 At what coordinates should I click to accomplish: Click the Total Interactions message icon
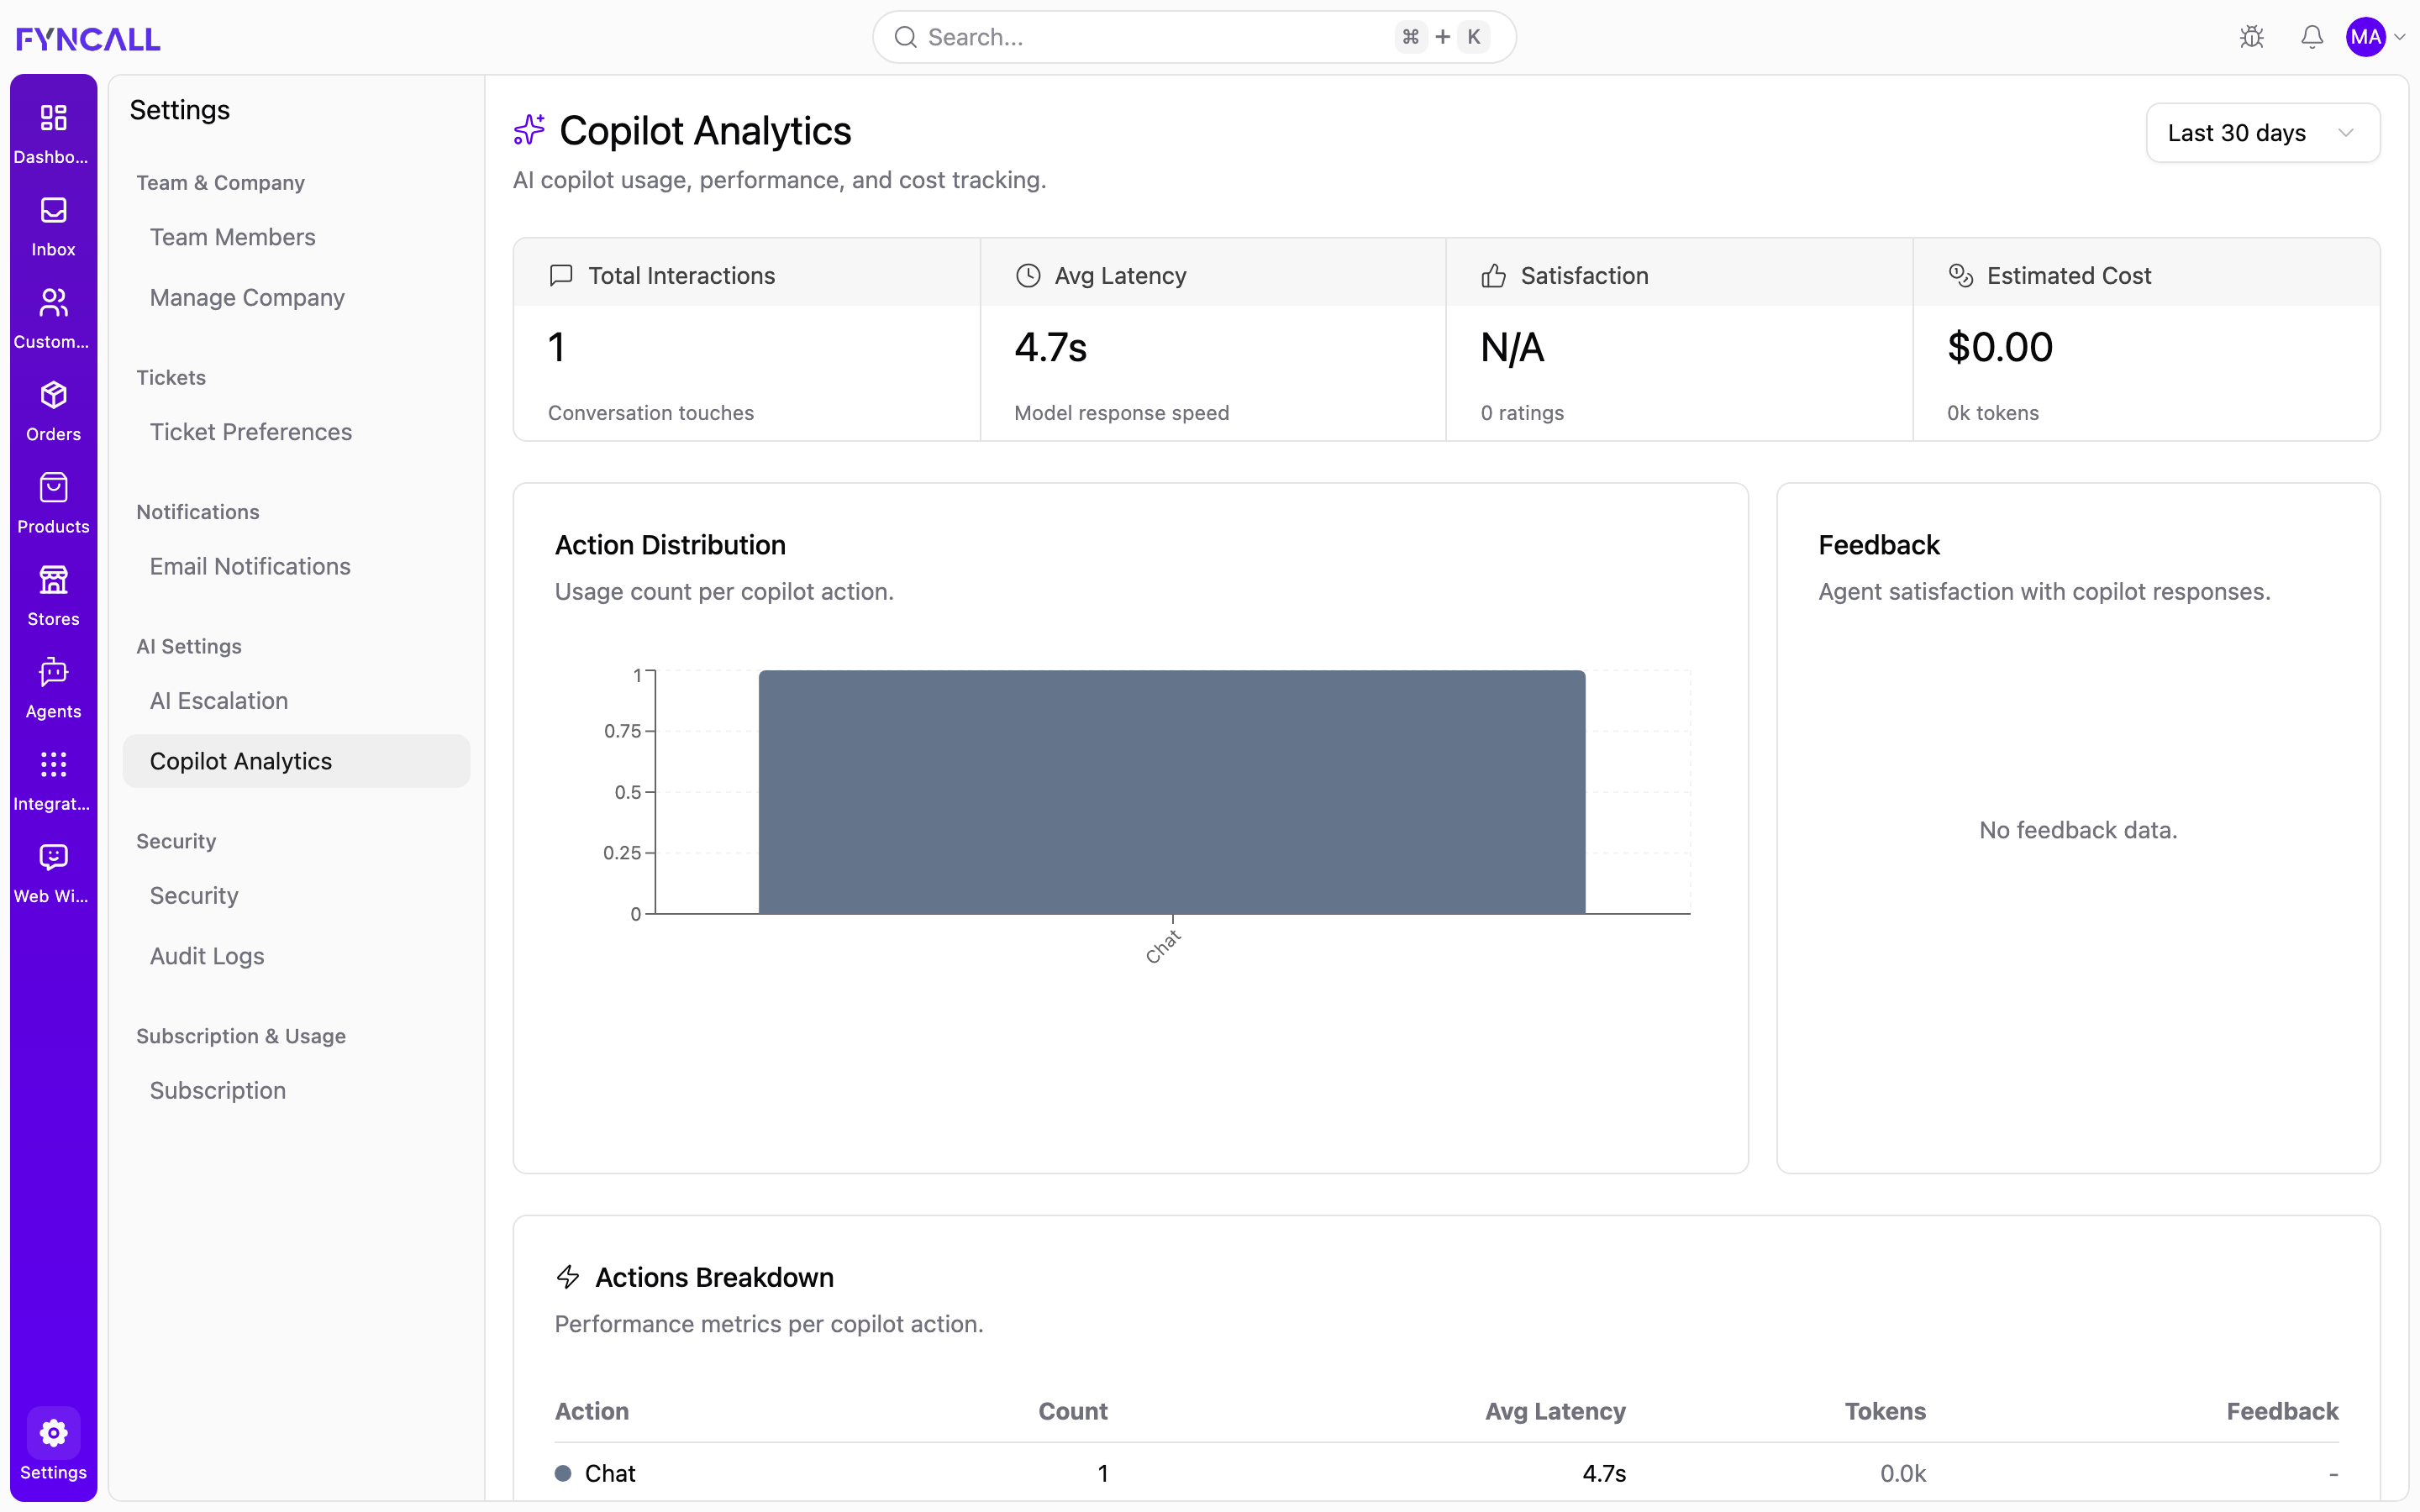561,275
